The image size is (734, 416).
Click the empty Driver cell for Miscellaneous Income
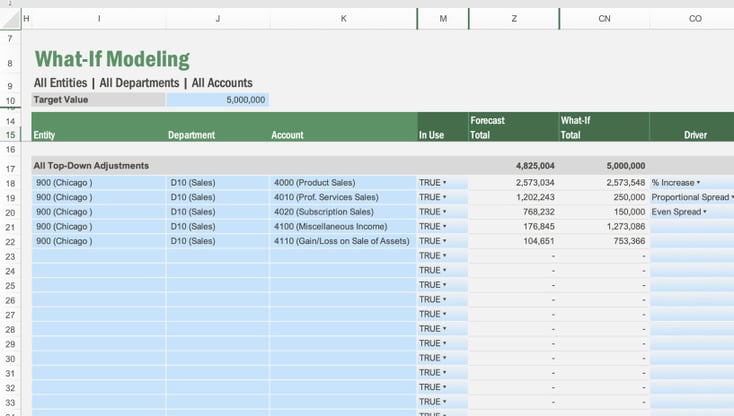(x=691, y=227)
